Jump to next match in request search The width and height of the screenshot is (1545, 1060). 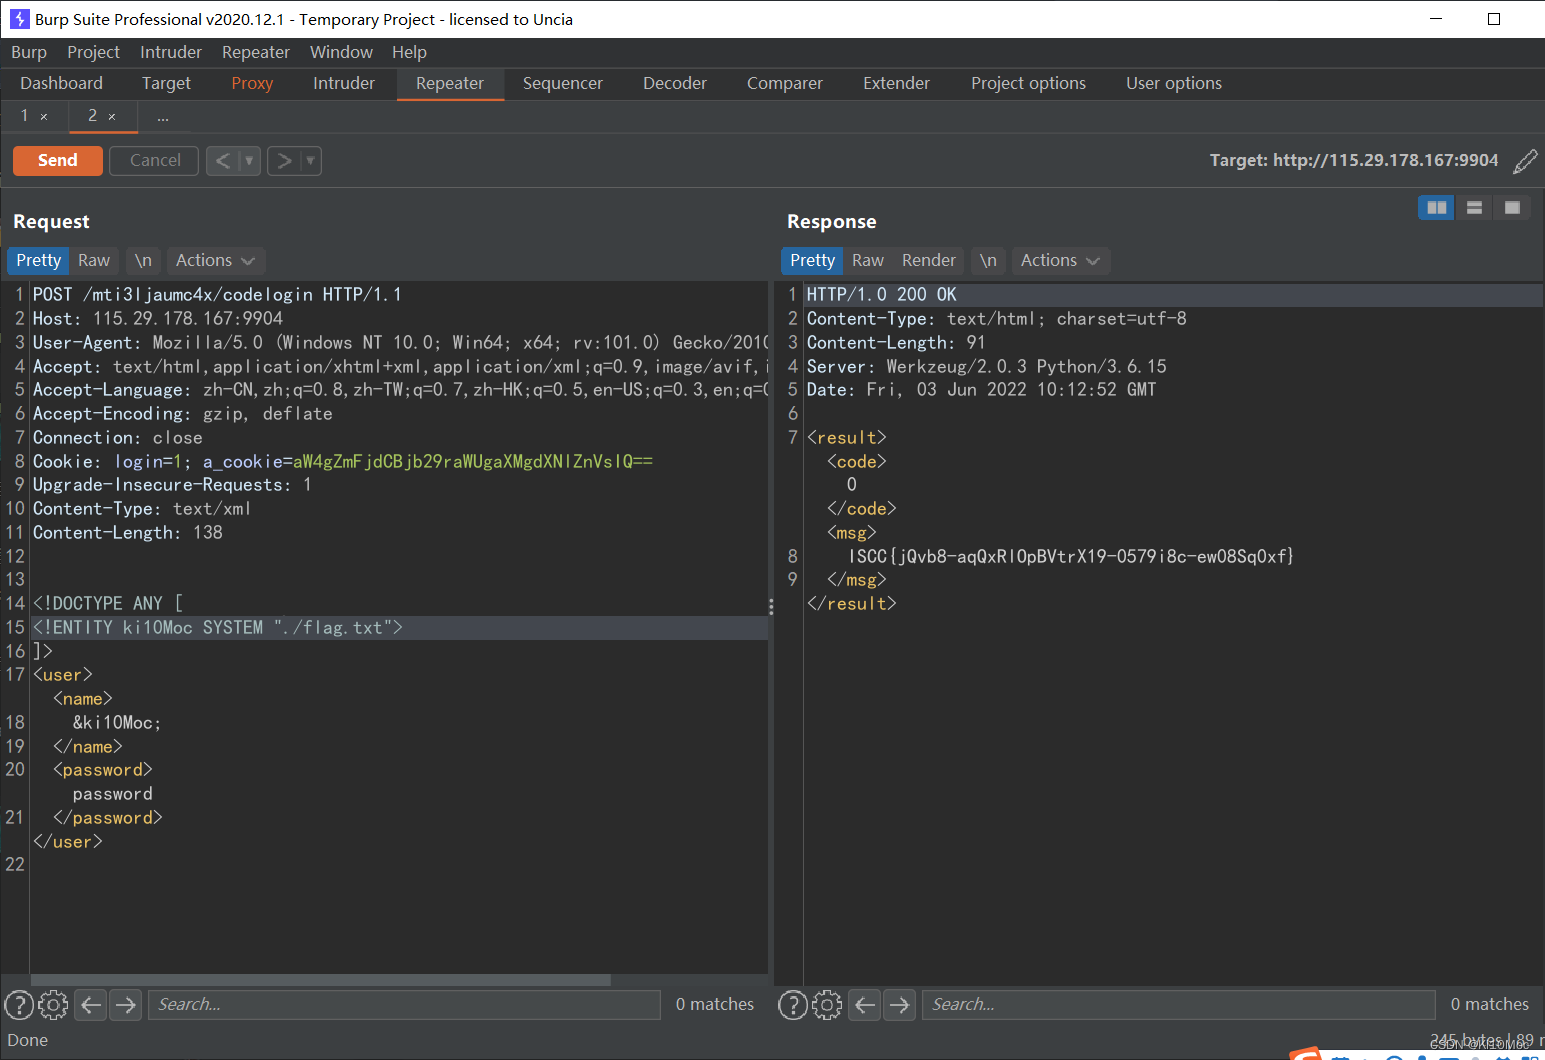(x=125, y=1004)
